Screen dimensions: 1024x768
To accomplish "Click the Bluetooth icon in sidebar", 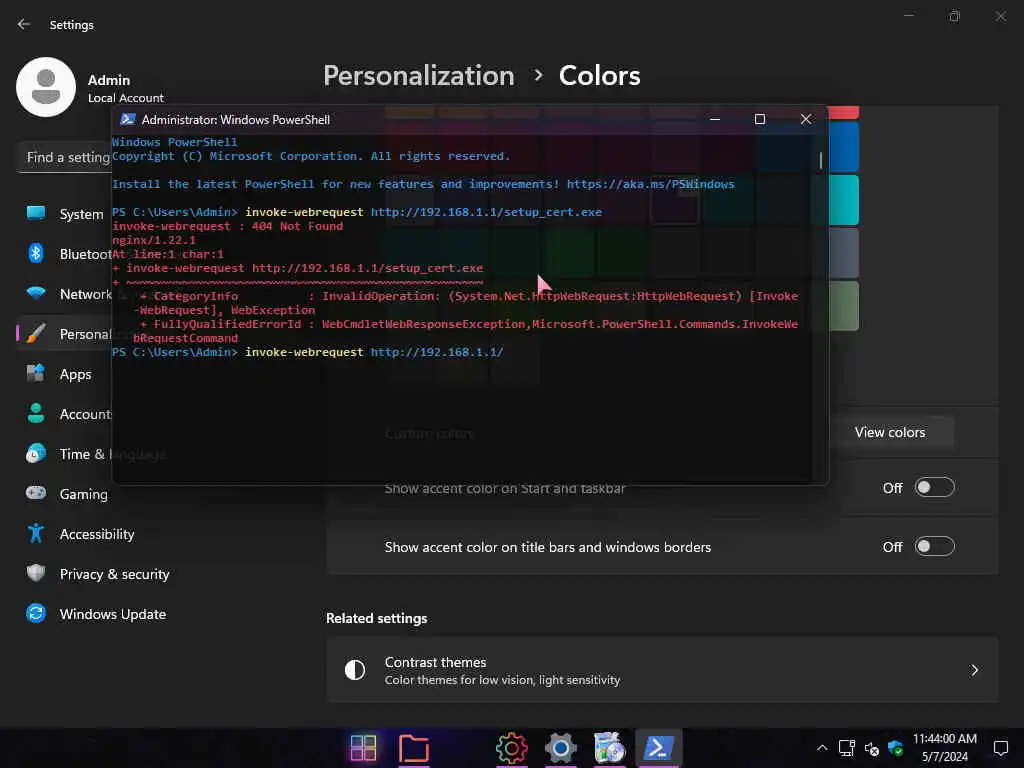I will click(36, 253).
